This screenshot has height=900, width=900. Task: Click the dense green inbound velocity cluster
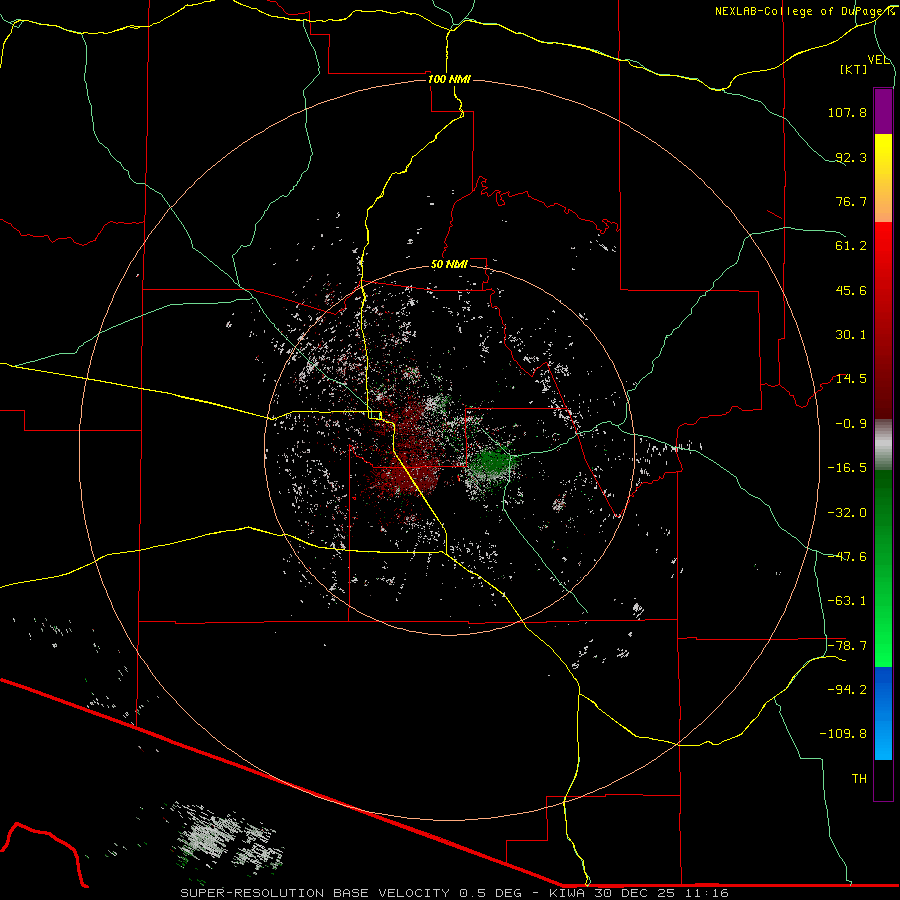click(x=489, y=464)
